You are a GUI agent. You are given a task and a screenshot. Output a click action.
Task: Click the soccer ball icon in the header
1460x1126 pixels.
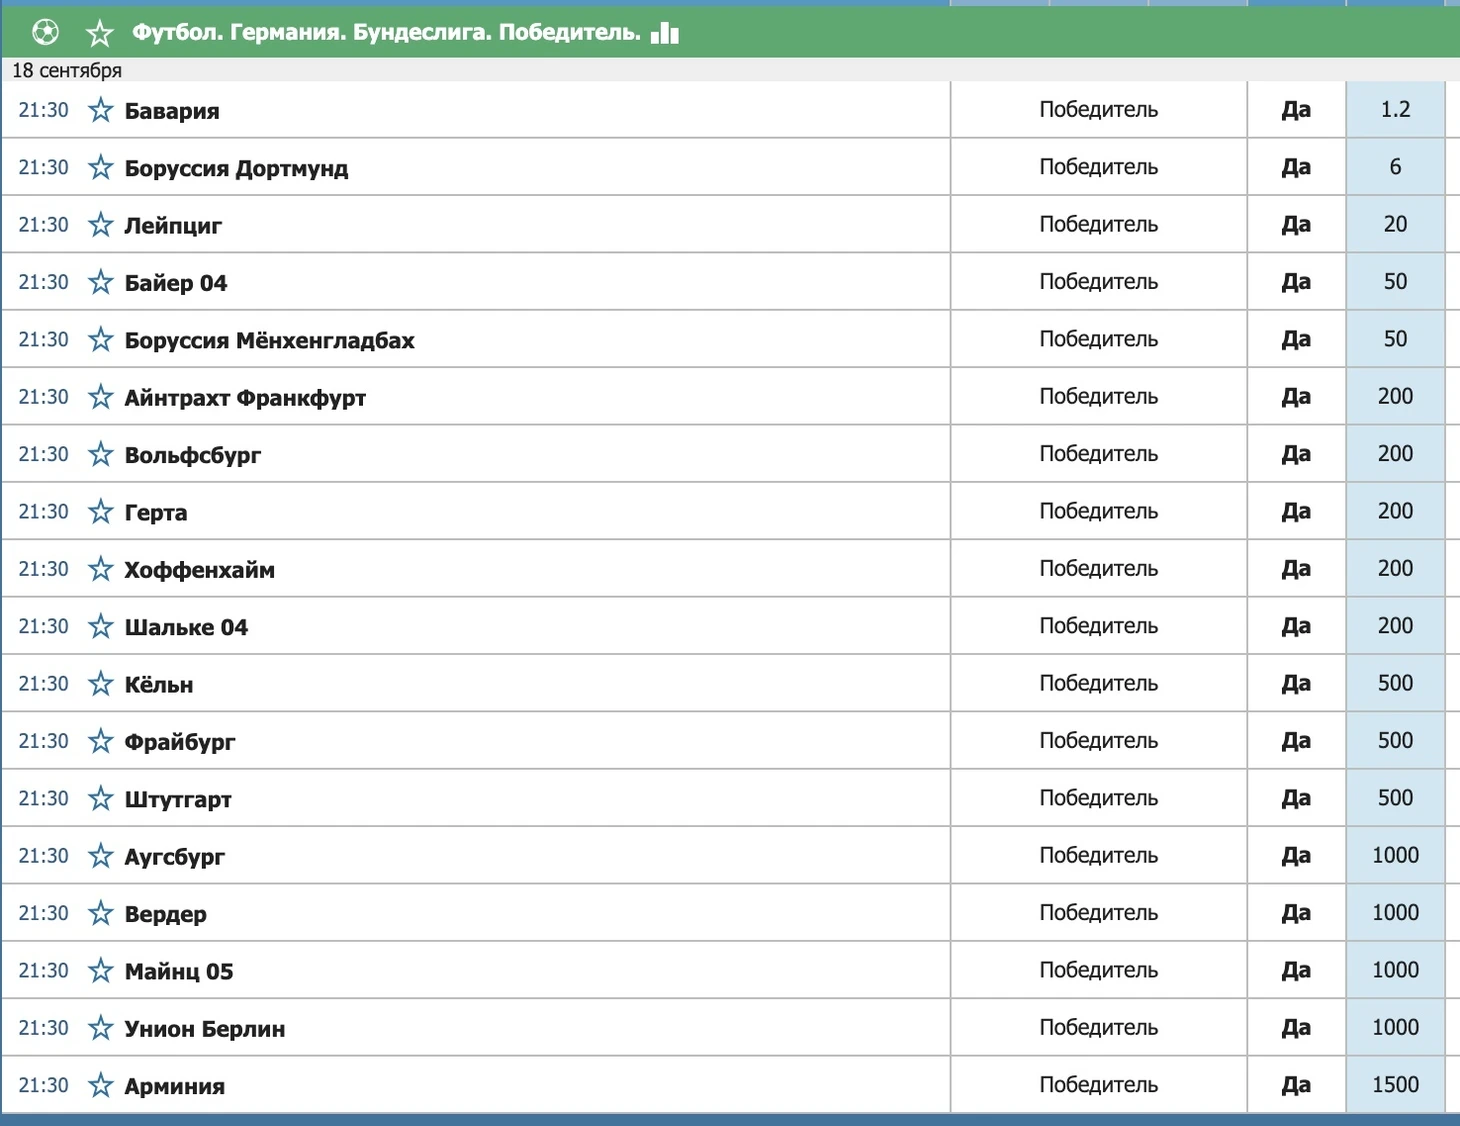(x=45, y=33)
